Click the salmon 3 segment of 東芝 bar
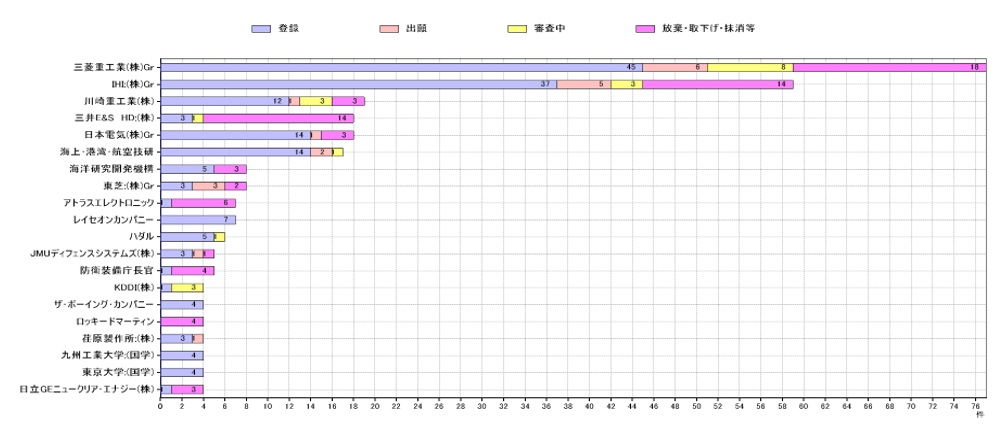The image size is (1007, 439). pos(209,186)
